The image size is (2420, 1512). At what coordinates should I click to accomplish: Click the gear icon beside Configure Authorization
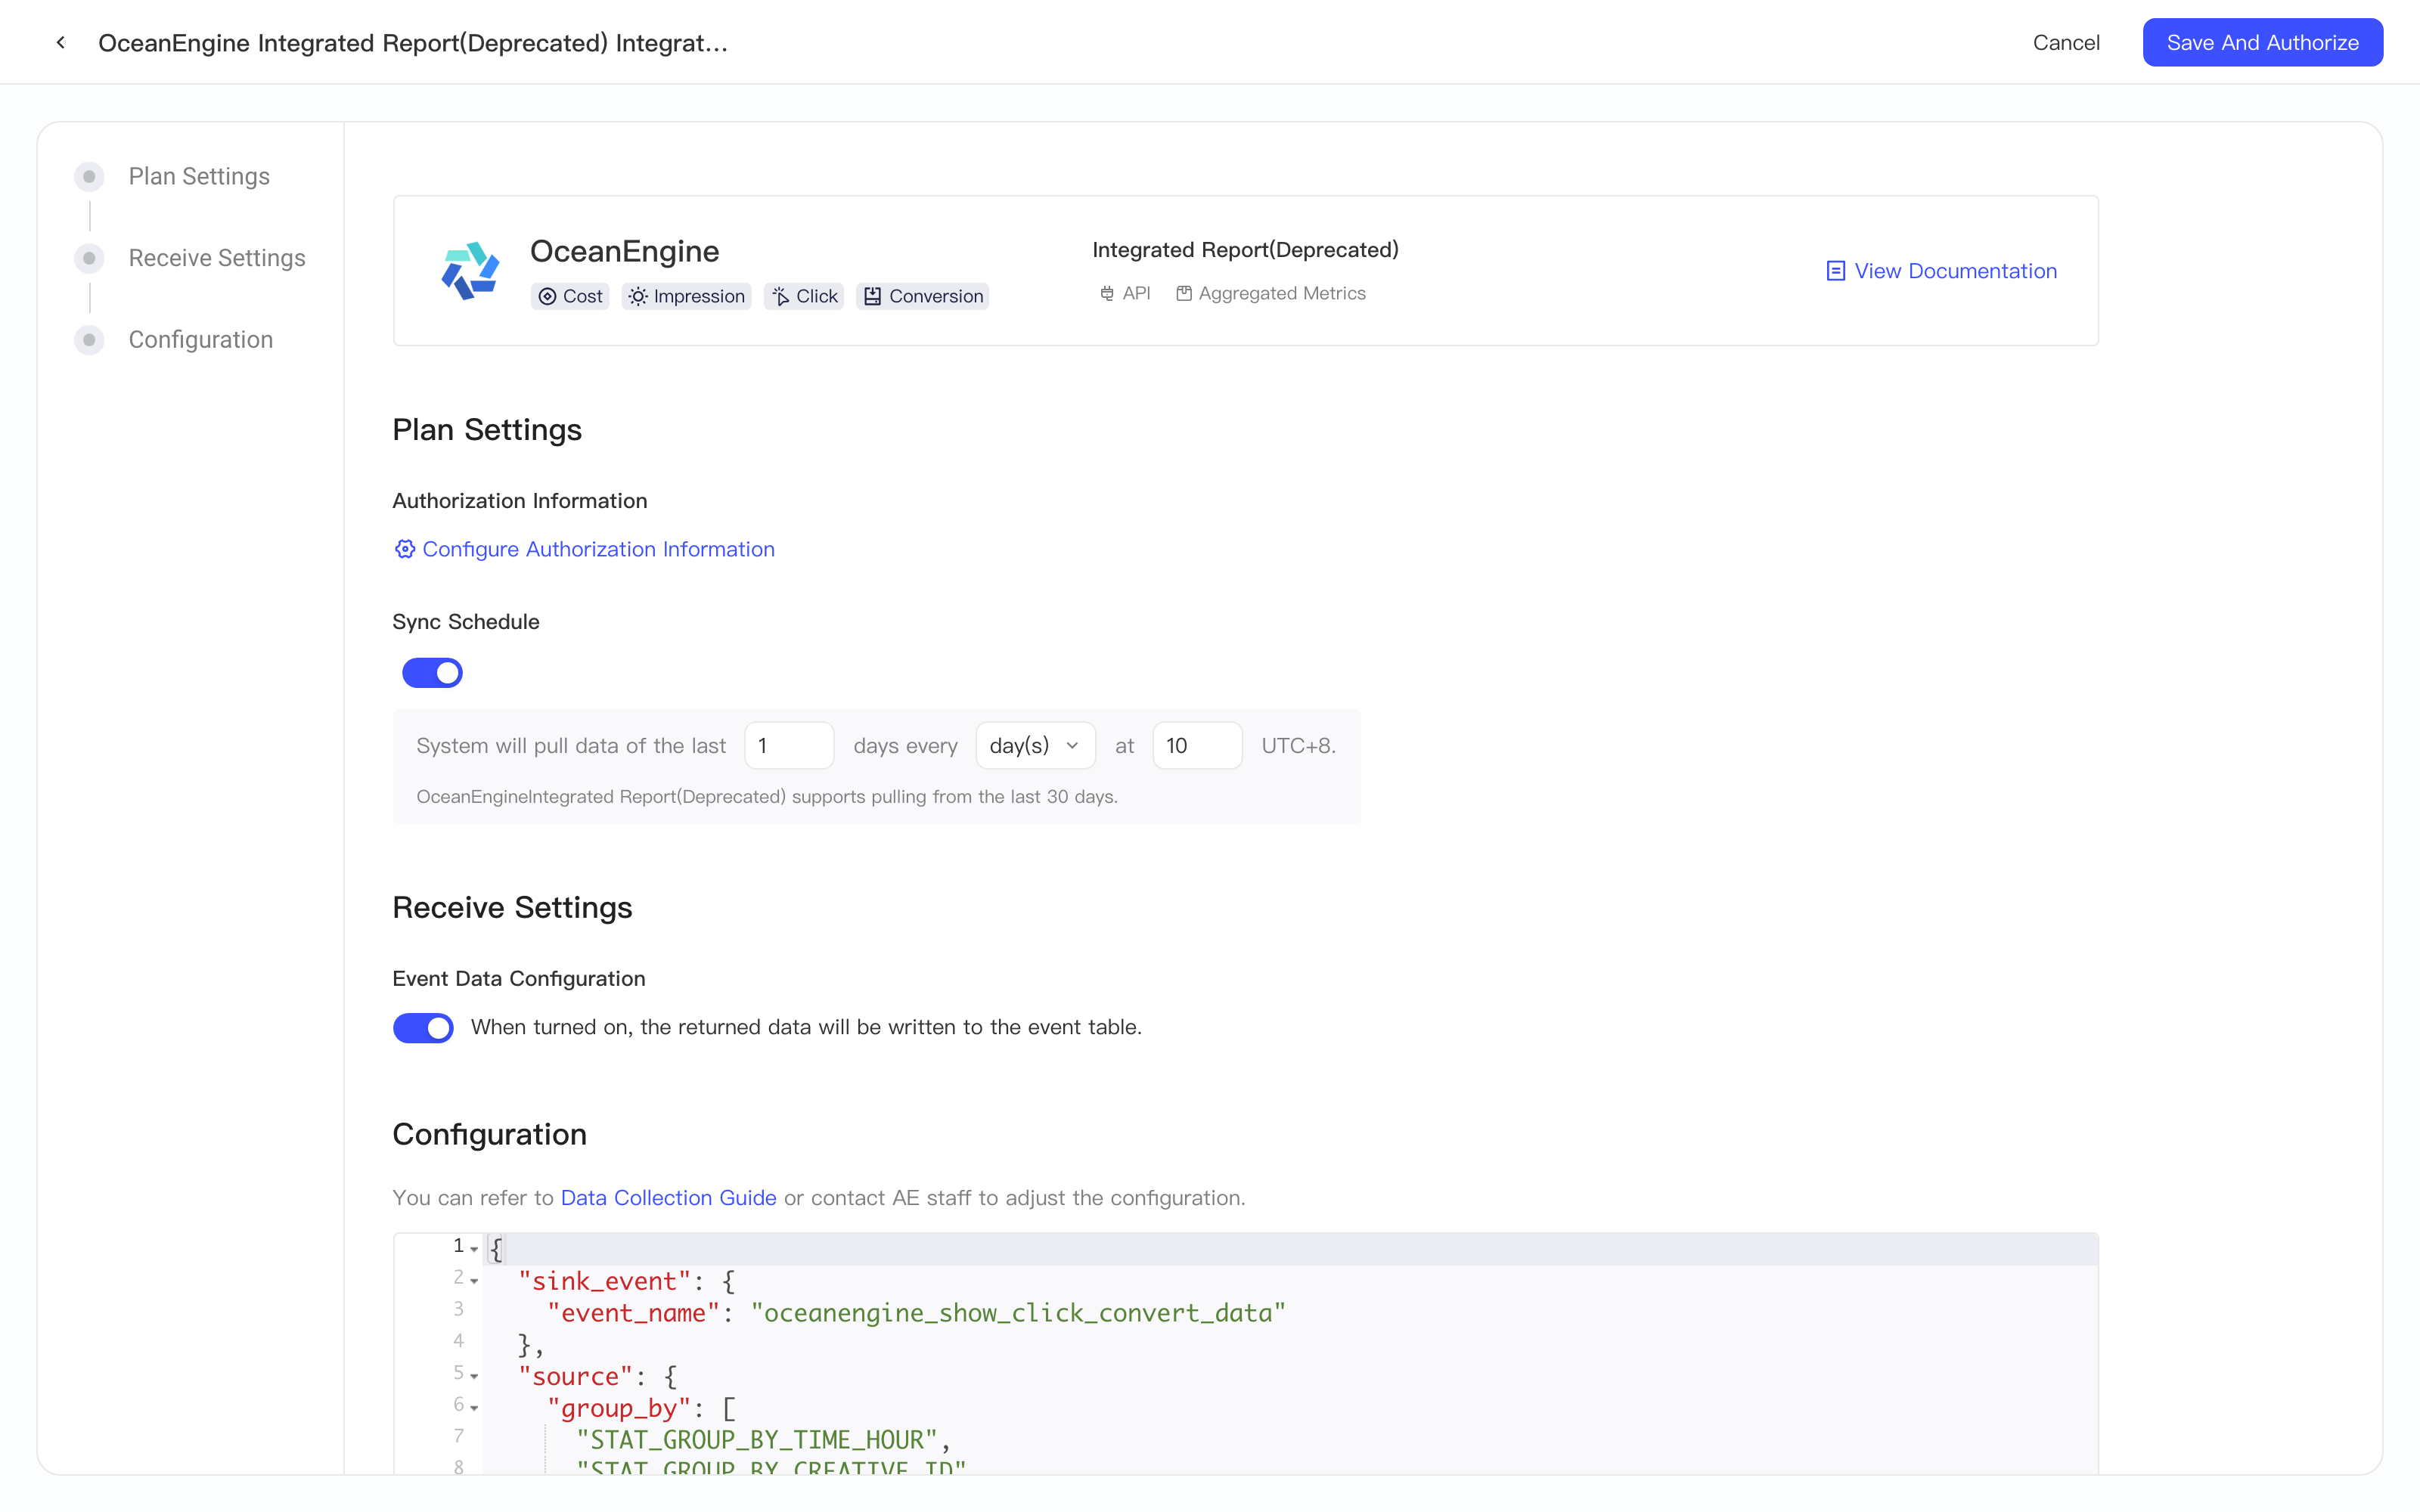[x=404, y=549]
